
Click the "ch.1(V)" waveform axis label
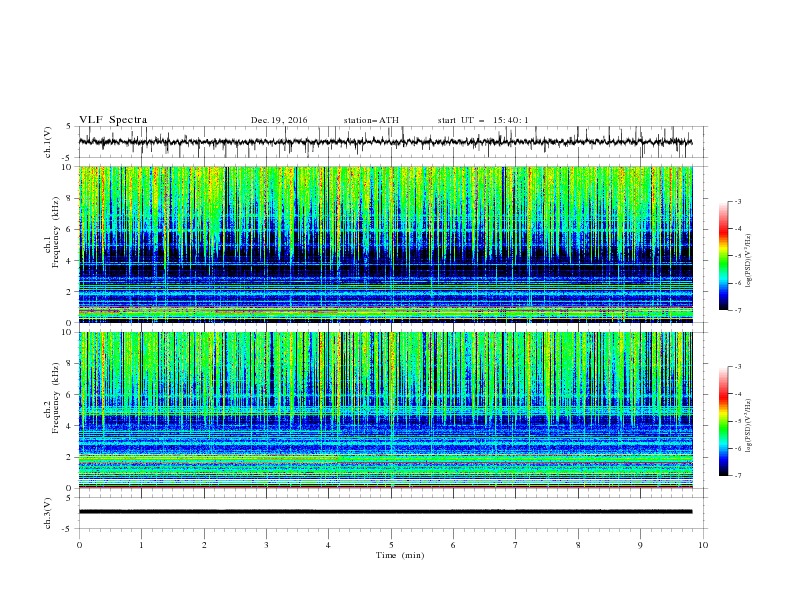[48, 142]
